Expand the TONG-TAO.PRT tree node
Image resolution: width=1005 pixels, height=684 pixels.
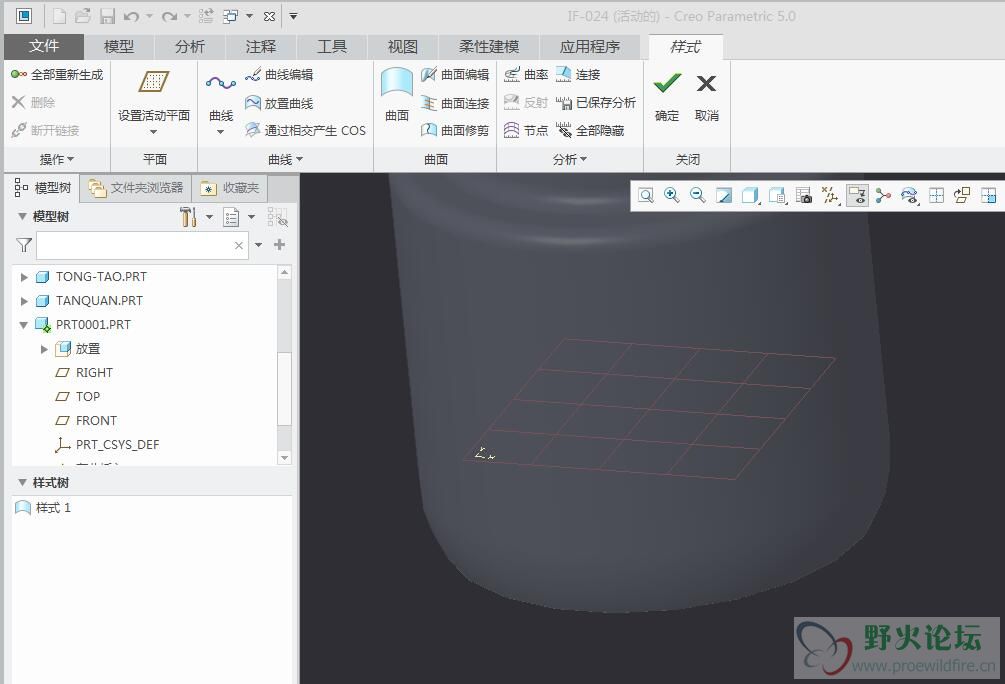coord(25,277)
